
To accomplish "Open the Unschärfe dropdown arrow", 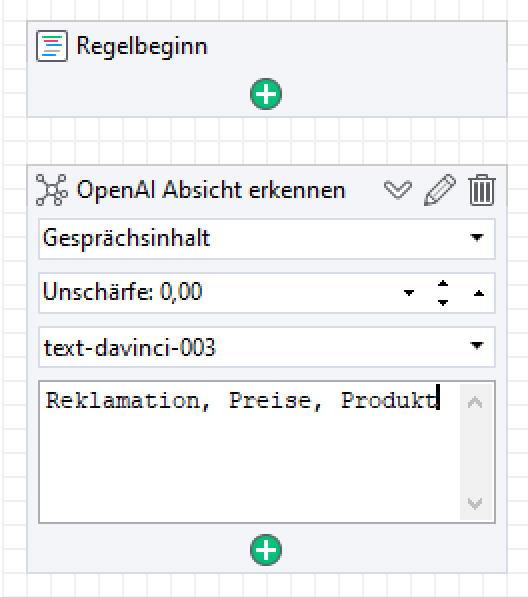I will click(409, 293).
